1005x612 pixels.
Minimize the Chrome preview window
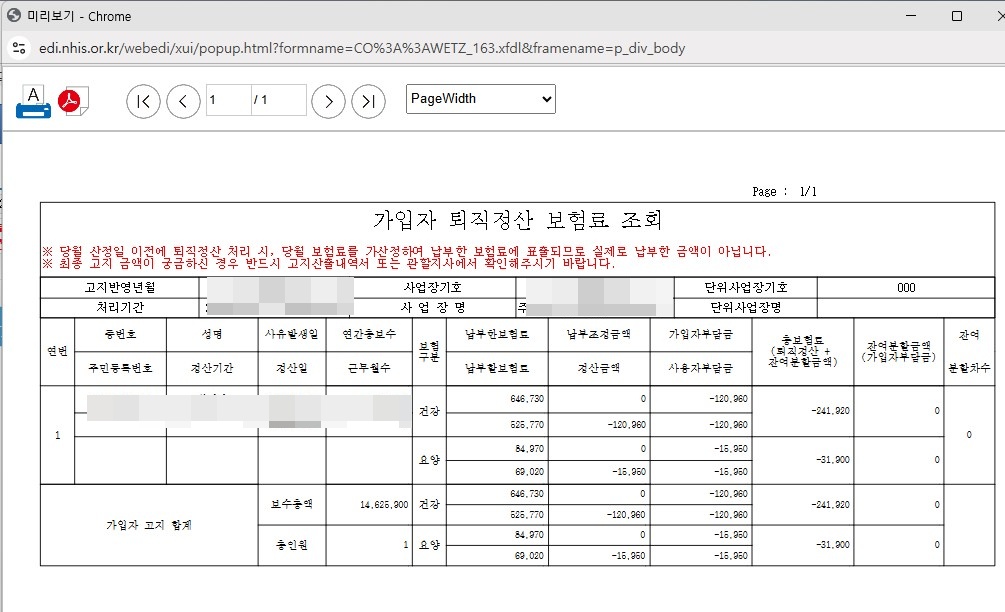pyautogui.click(x=911, y=15)
